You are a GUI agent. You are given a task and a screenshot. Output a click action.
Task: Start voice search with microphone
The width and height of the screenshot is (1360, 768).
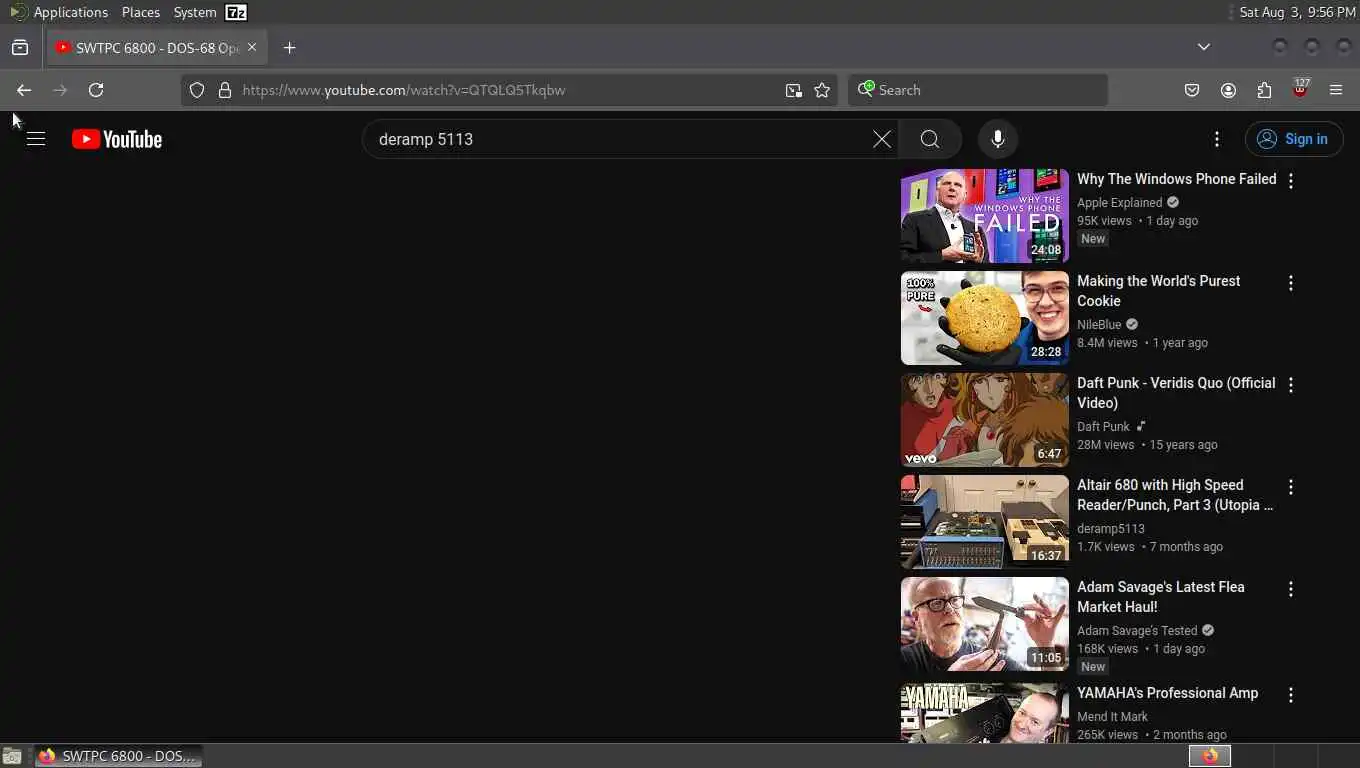(998, 139)
